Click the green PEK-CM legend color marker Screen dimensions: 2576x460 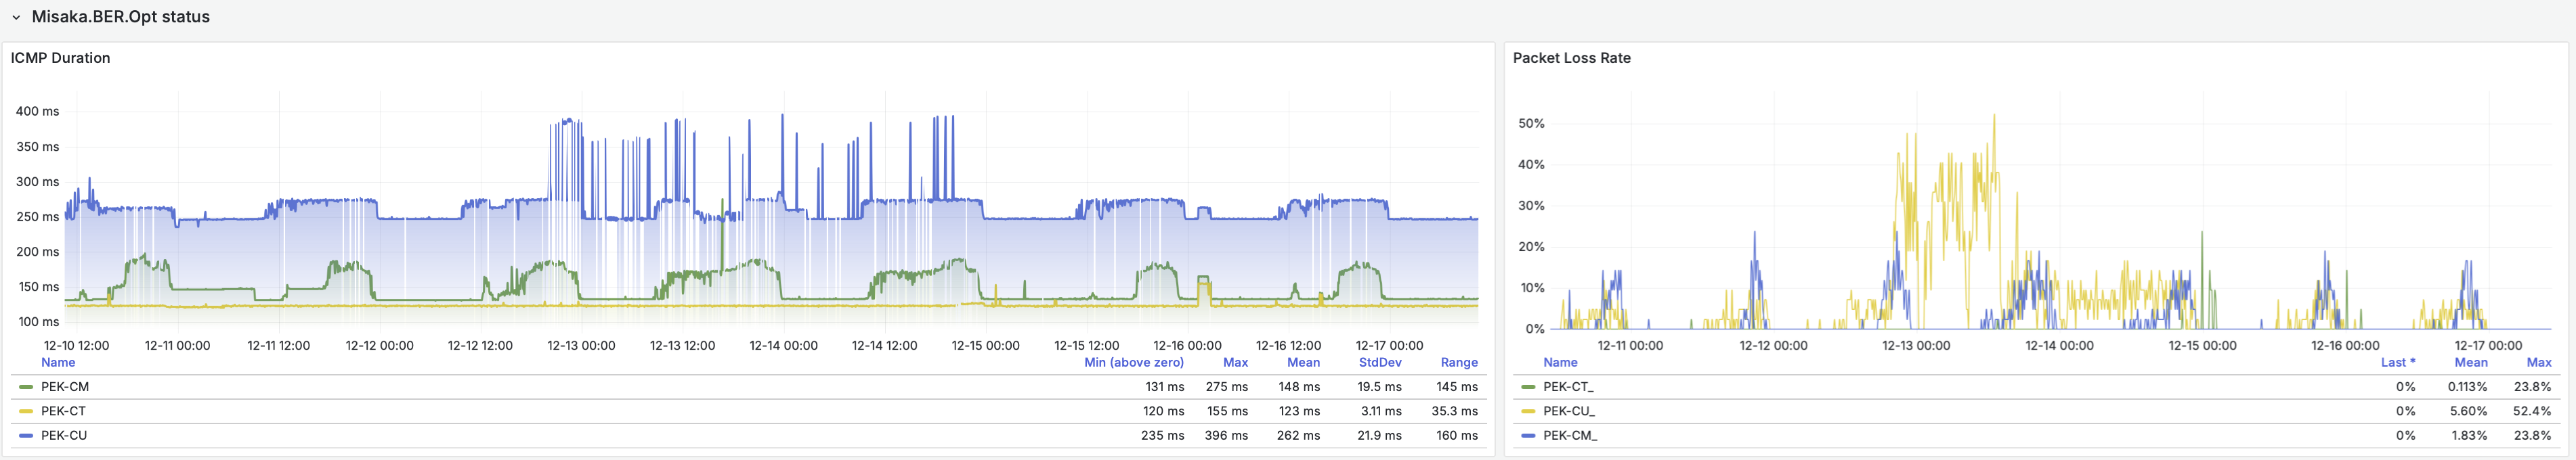click(x=26, y=387)
